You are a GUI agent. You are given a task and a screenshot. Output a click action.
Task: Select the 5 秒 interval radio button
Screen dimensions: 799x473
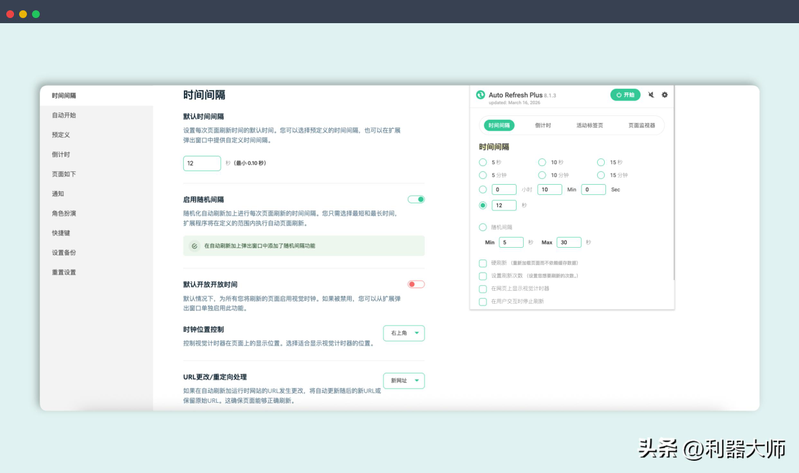click(483, 162)
